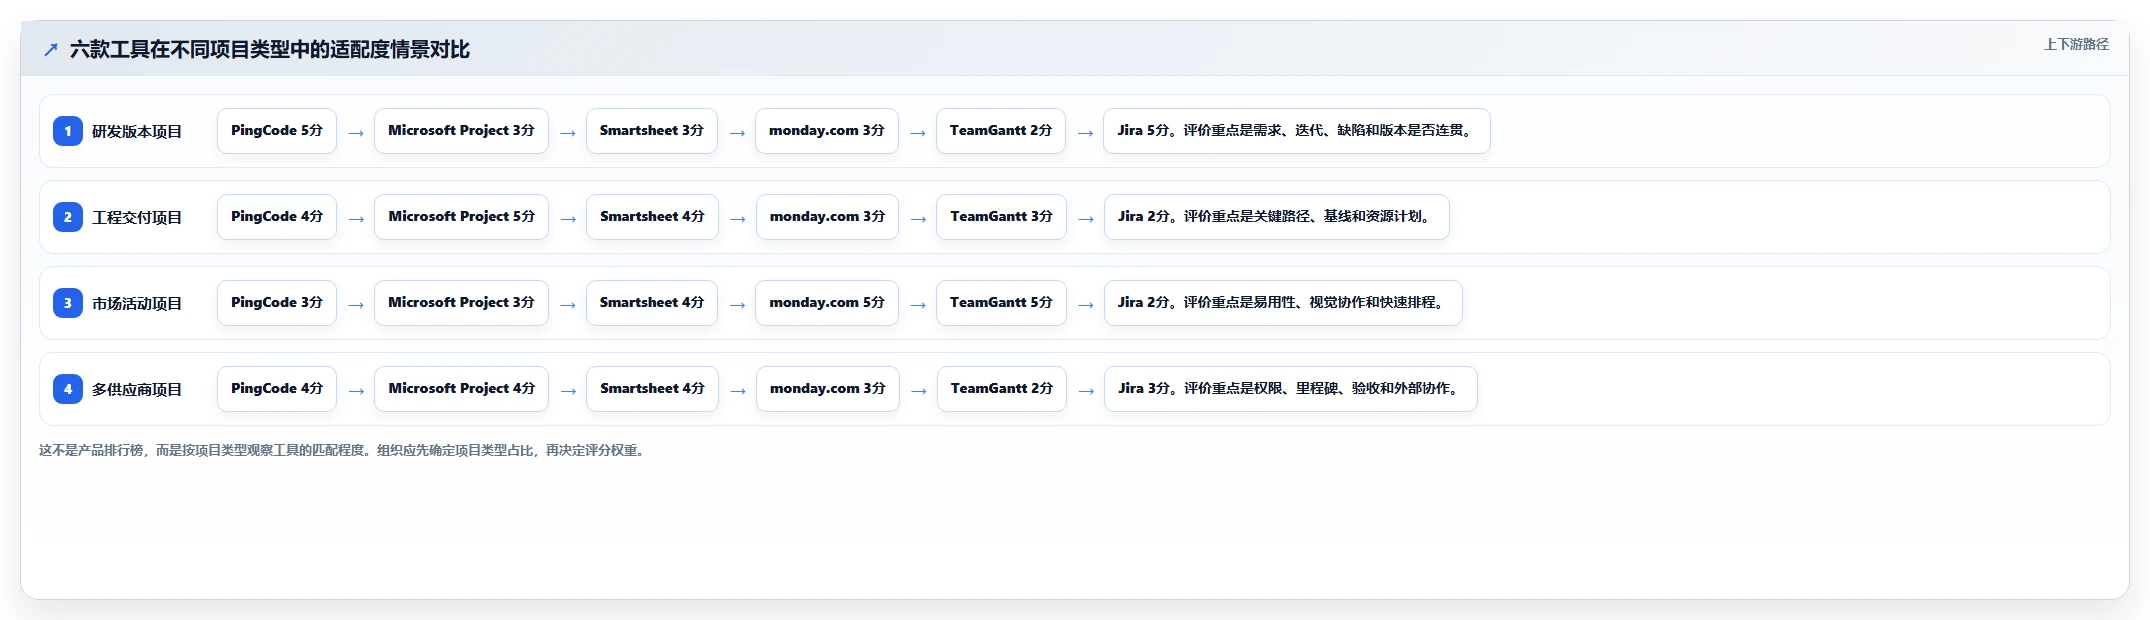Image resolution: width=2150 pixels, height=620 pixels.
Task: Click monday.com 3分 in 多供应商项目 row
Action: pyautogui.click(x=828, y=389)
